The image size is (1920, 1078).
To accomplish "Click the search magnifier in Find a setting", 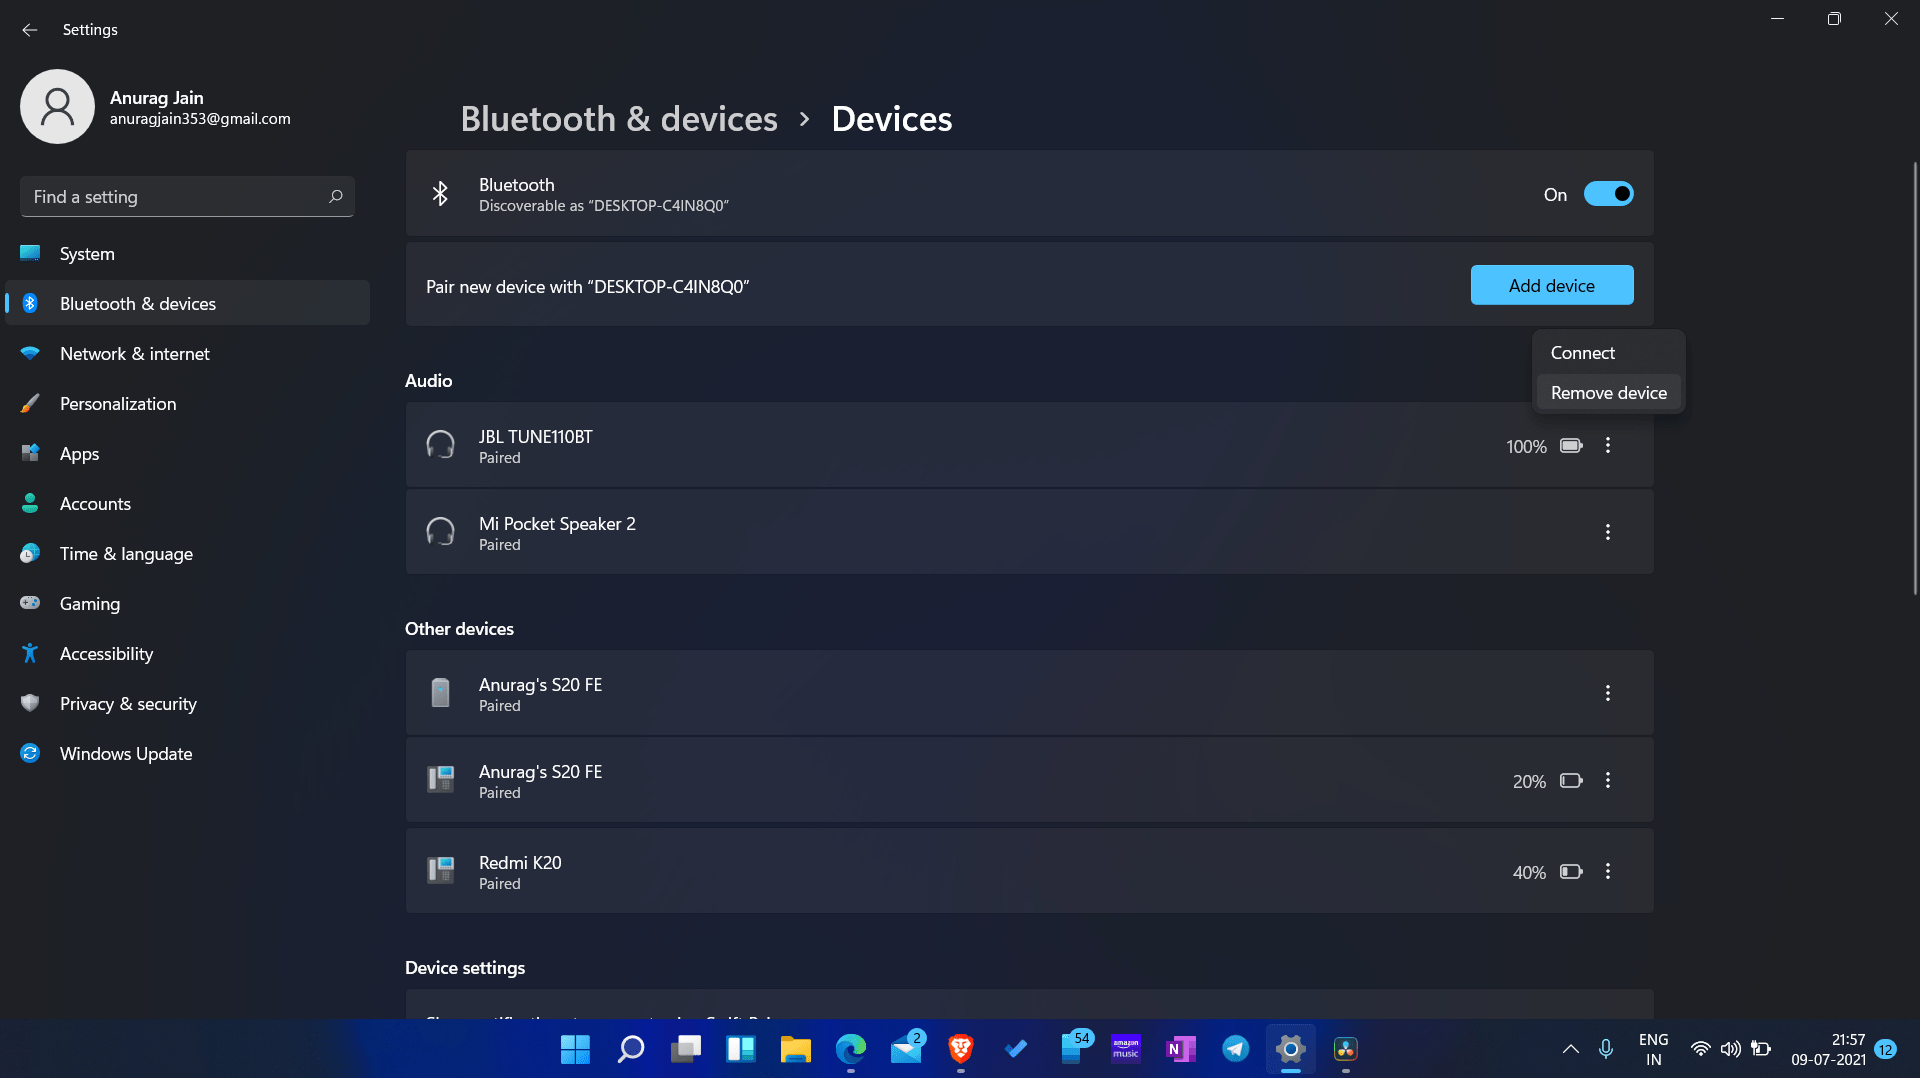I will tap(336, 197).
